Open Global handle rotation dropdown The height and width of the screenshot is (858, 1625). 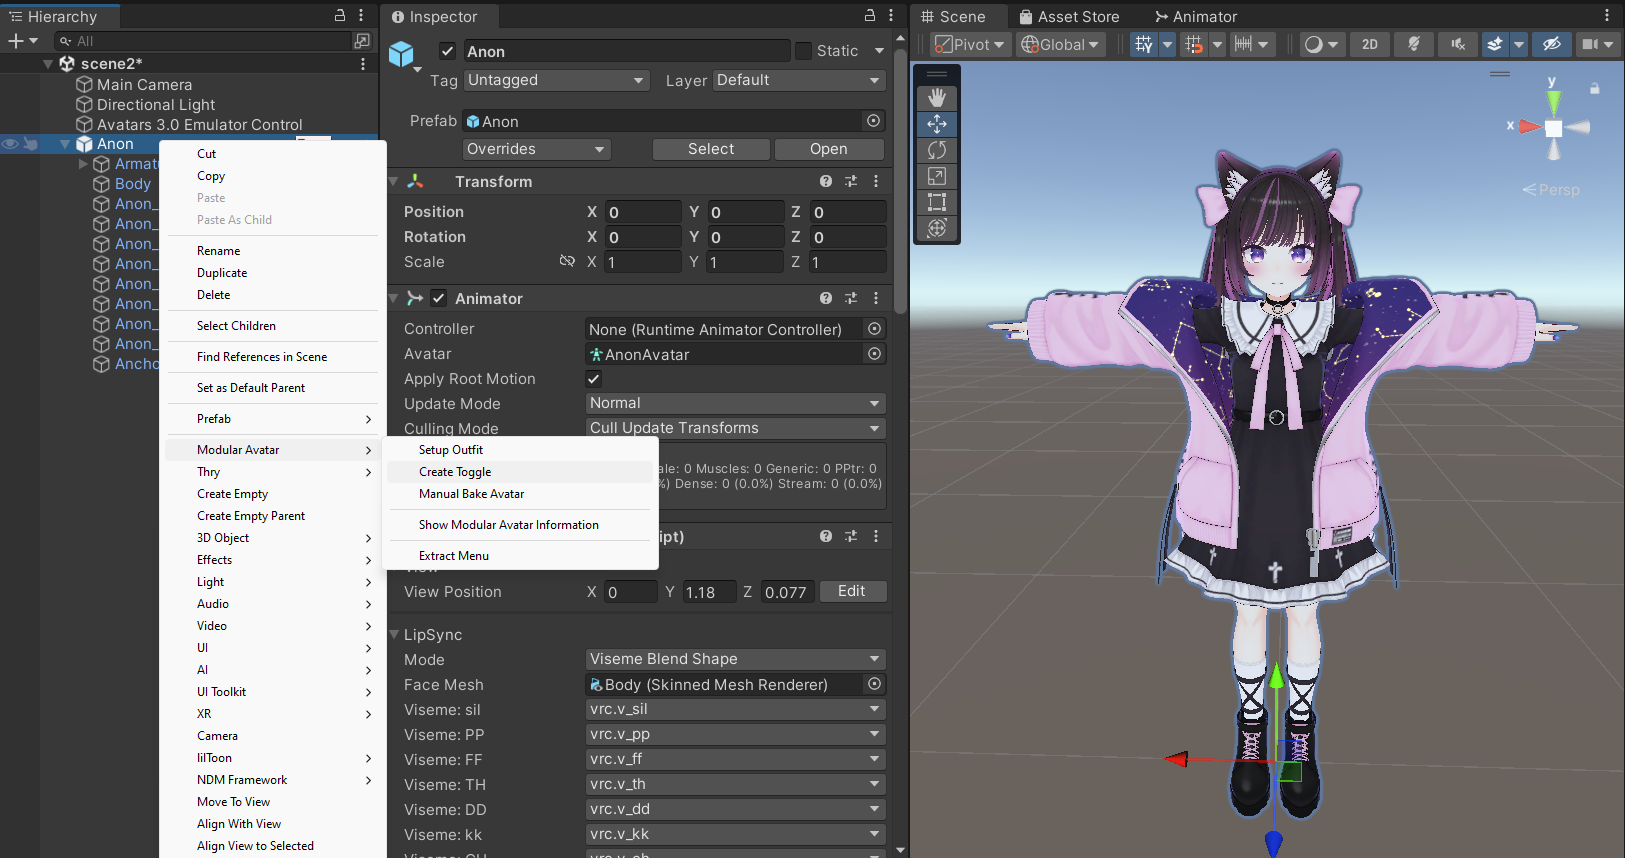click(1060, 44)
